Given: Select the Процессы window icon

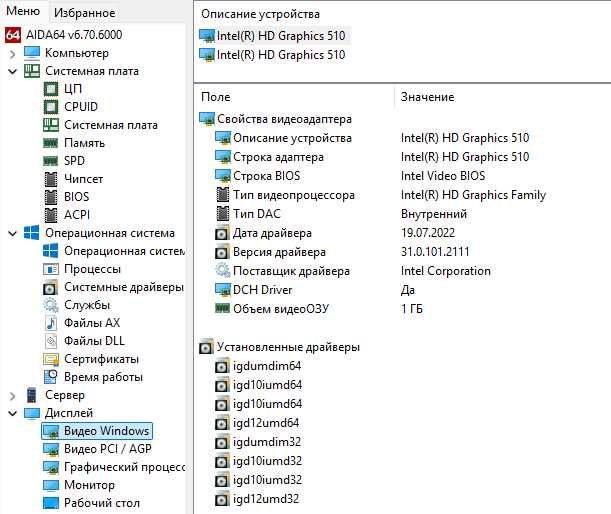Looking at the screenshot, I should click(51, 269).
